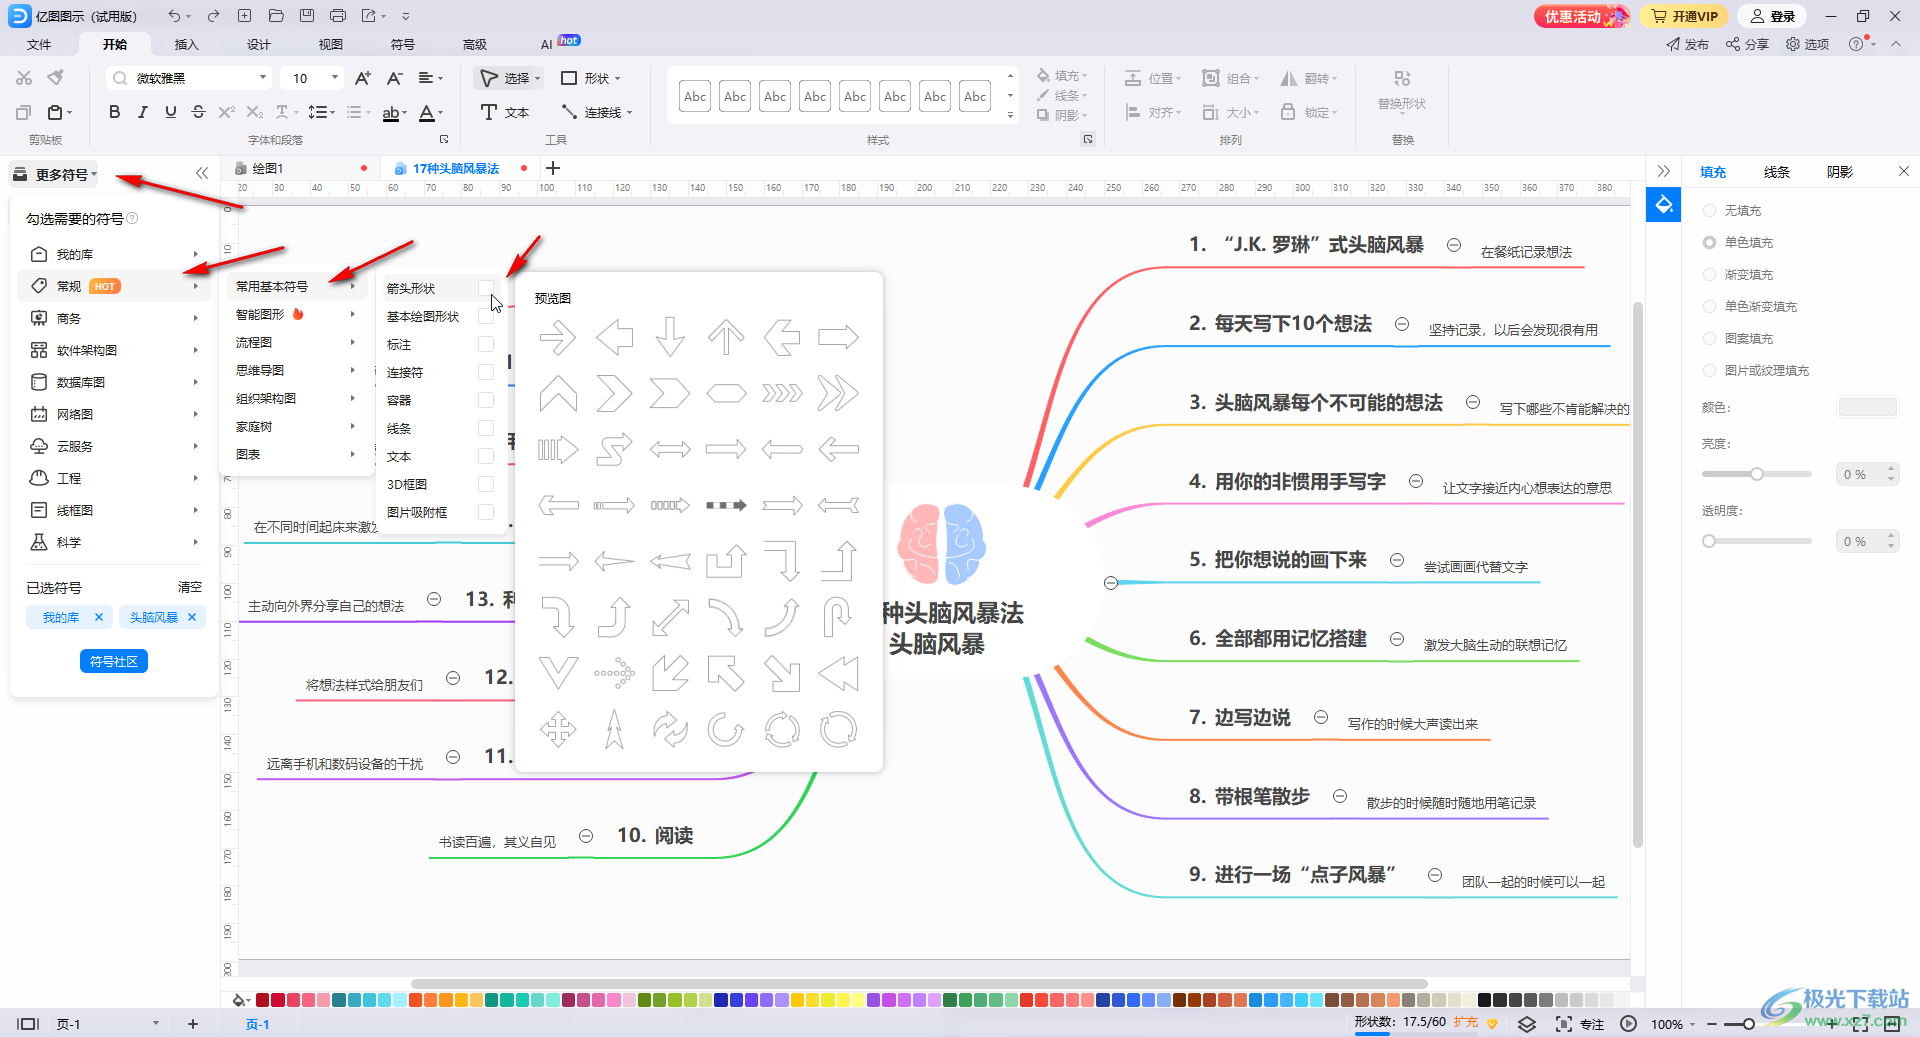Screen dimensions: 1920x1037
Task: Add a new document tab
Action: (553, 168)
